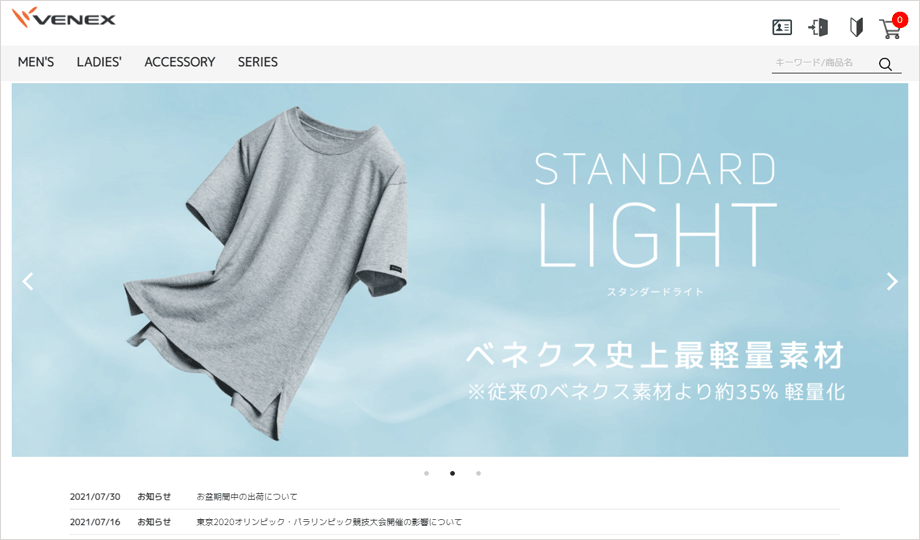
Task: Focus the keyword search field
Action: click(x=824, y=63)
